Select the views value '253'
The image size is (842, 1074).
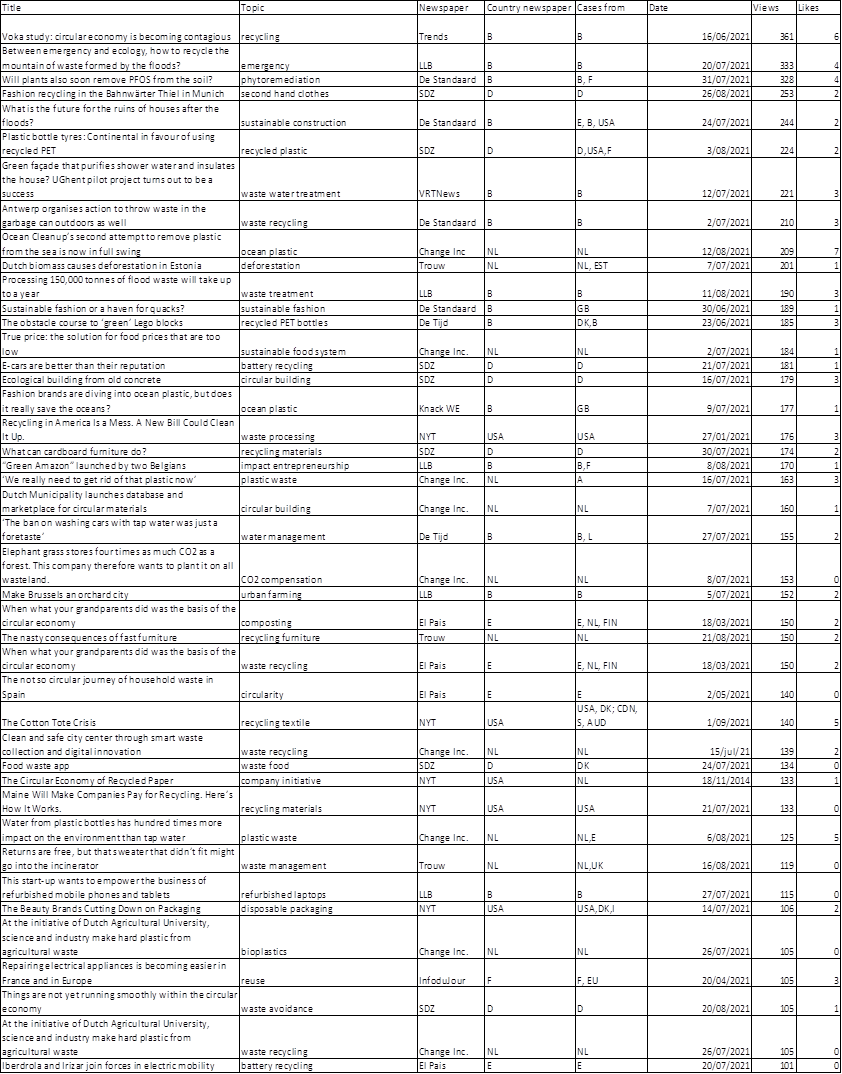(x=773, y=94)
